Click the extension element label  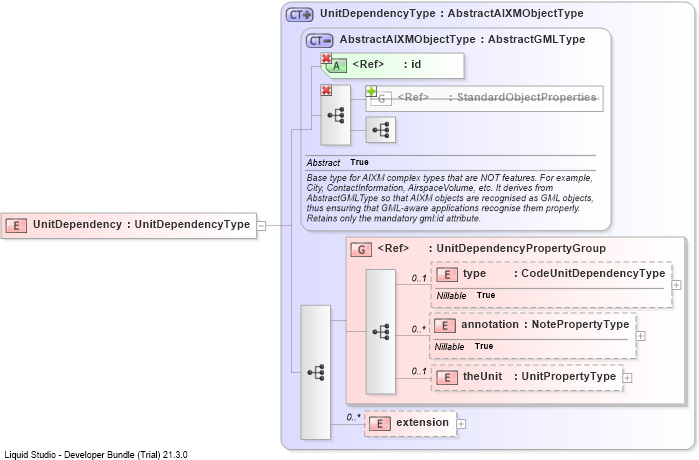click(x=422, y=422)
